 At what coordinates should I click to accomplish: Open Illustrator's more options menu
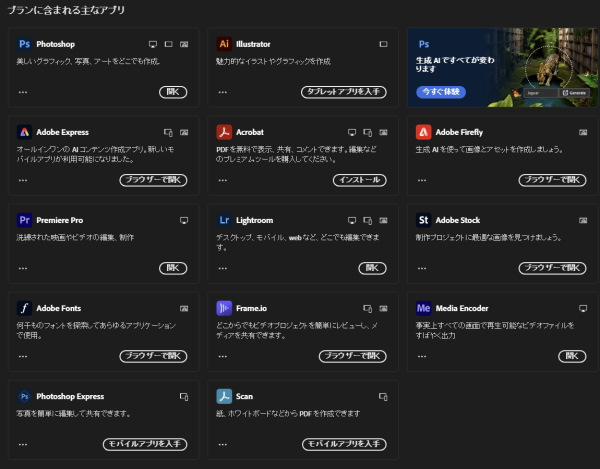(x=223, y=92)
